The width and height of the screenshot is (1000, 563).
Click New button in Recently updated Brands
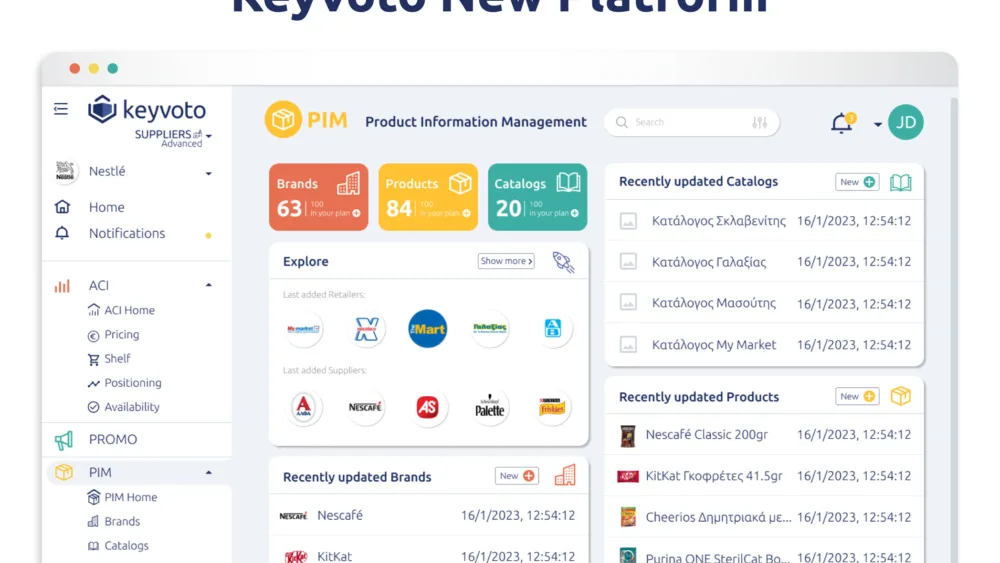click(x=517, y=476)
